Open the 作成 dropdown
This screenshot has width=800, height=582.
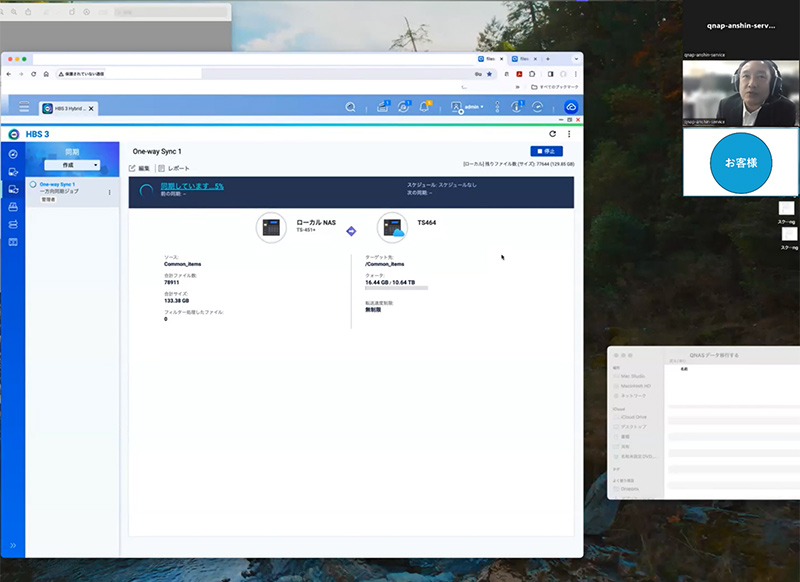pyautogui.click(x=72, y=165)
